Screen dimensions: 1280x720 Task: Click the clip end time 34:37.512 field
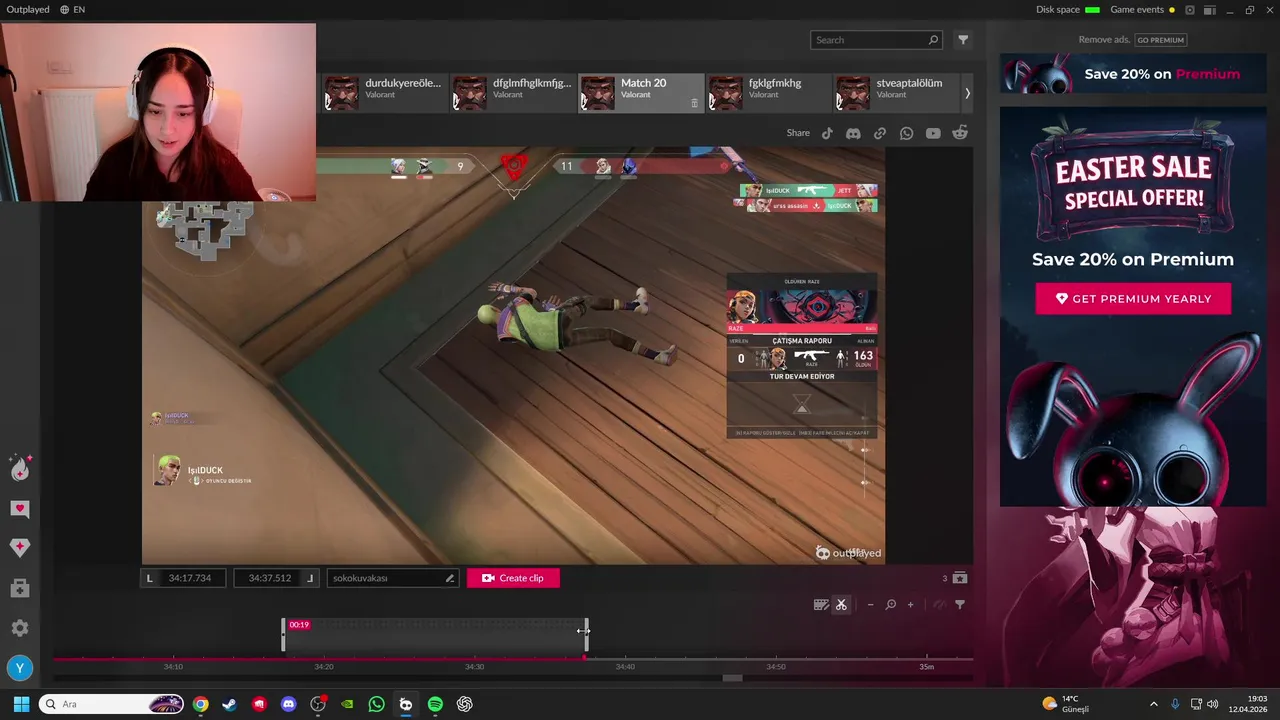point(275,578)
